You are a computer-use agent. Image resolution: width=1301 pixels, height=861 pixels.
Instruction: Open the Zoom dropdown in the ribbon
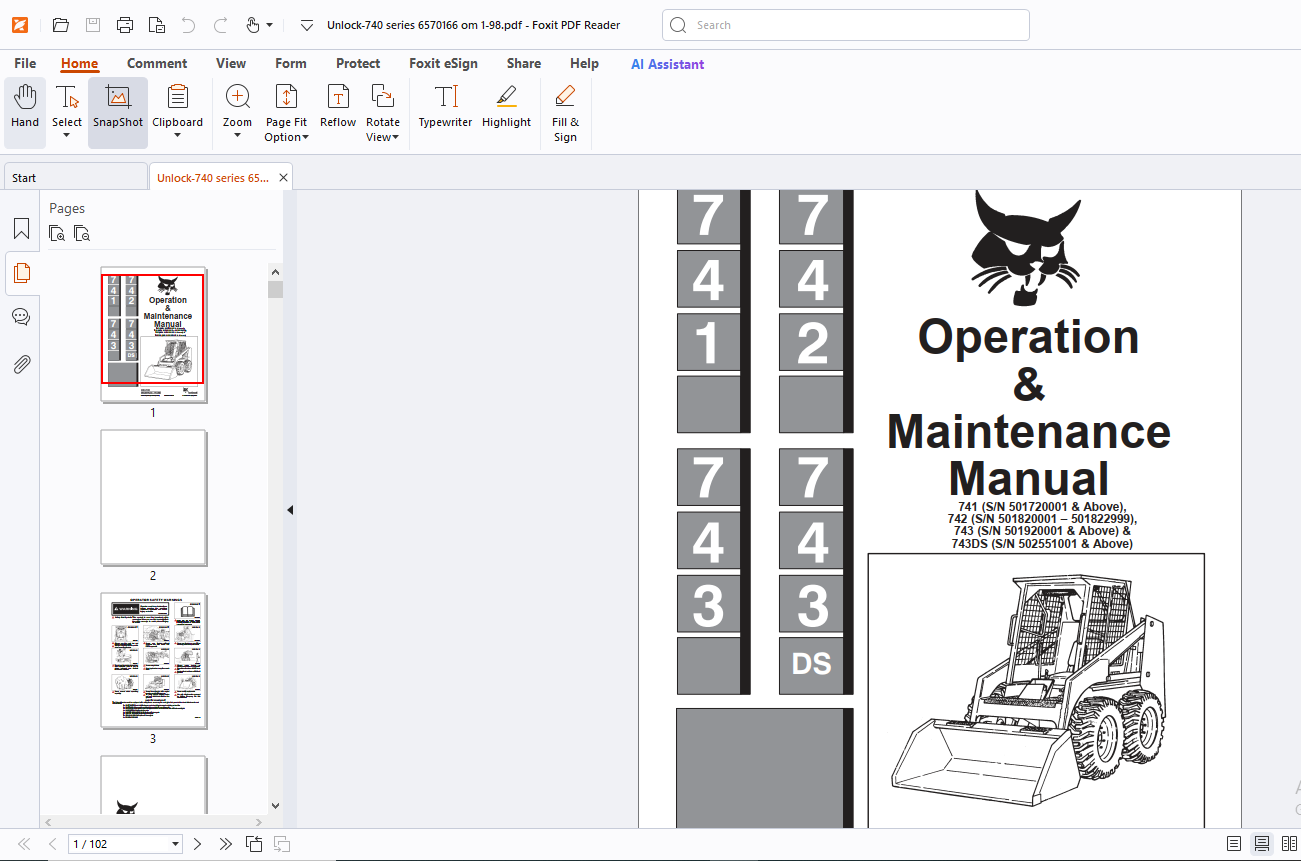pos(237,136)
